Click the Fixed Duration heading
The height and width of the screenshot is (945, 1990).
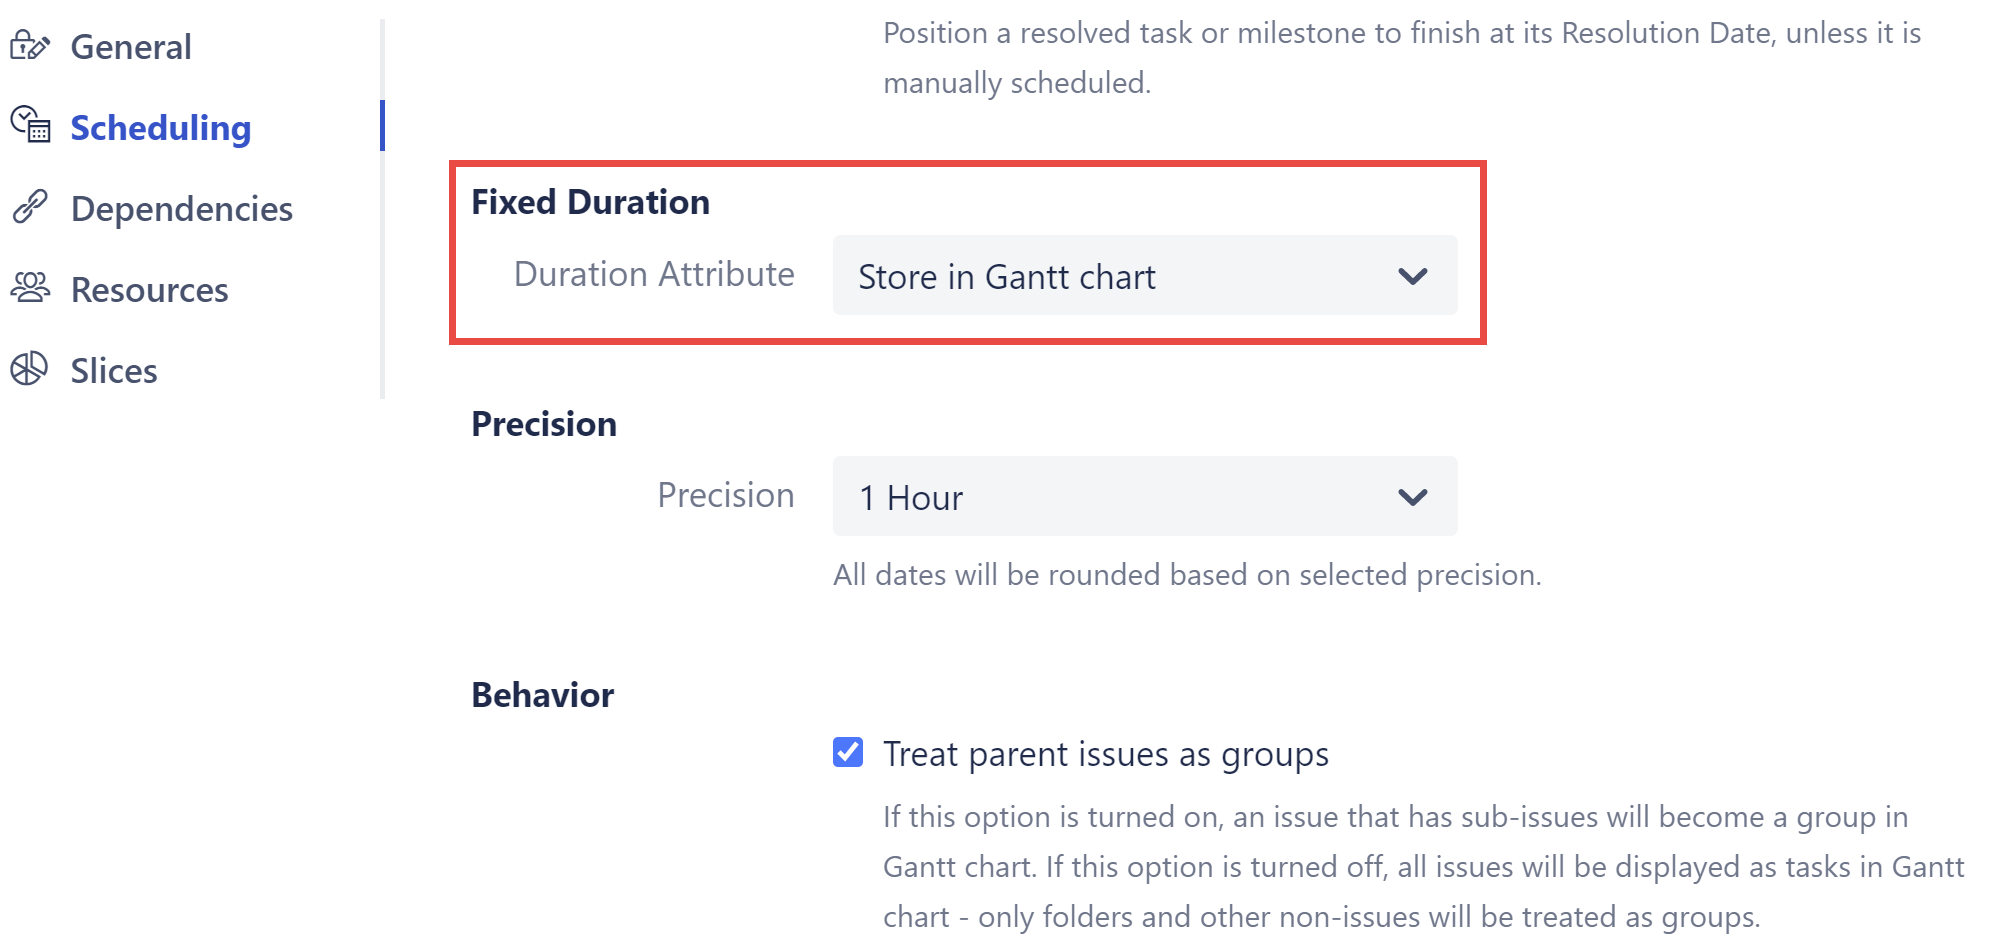(590, 202)
